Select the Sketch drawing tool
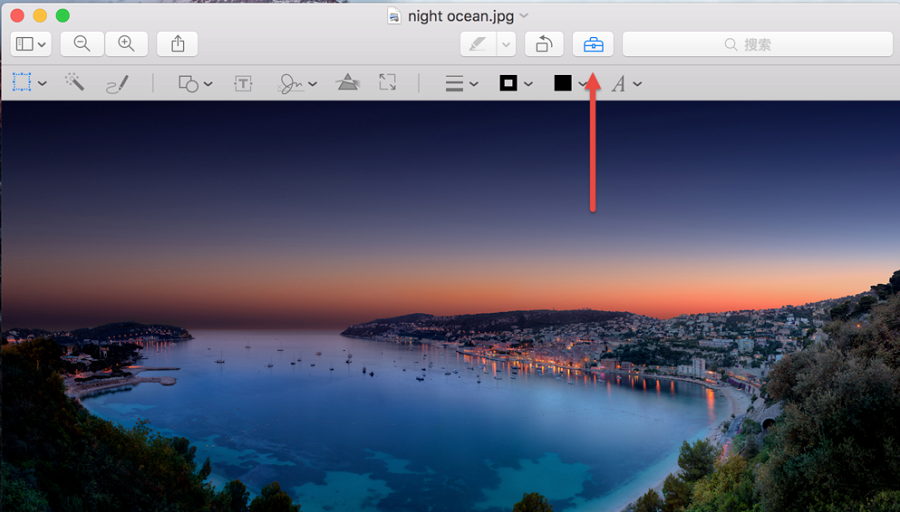The width and height of the screenshot is (900, 512). point(118,84)
